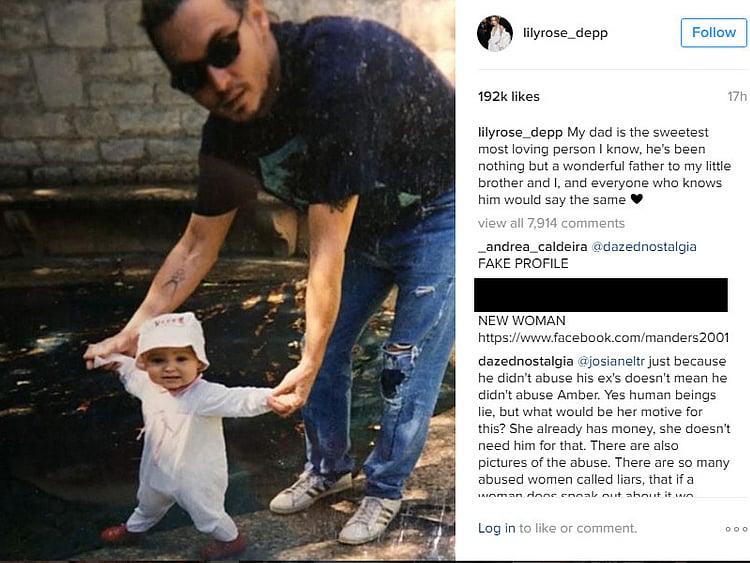Click the black heart emoji in caption
The height and width of the screenshot is (563, 750).
click(x=636, y=199)
